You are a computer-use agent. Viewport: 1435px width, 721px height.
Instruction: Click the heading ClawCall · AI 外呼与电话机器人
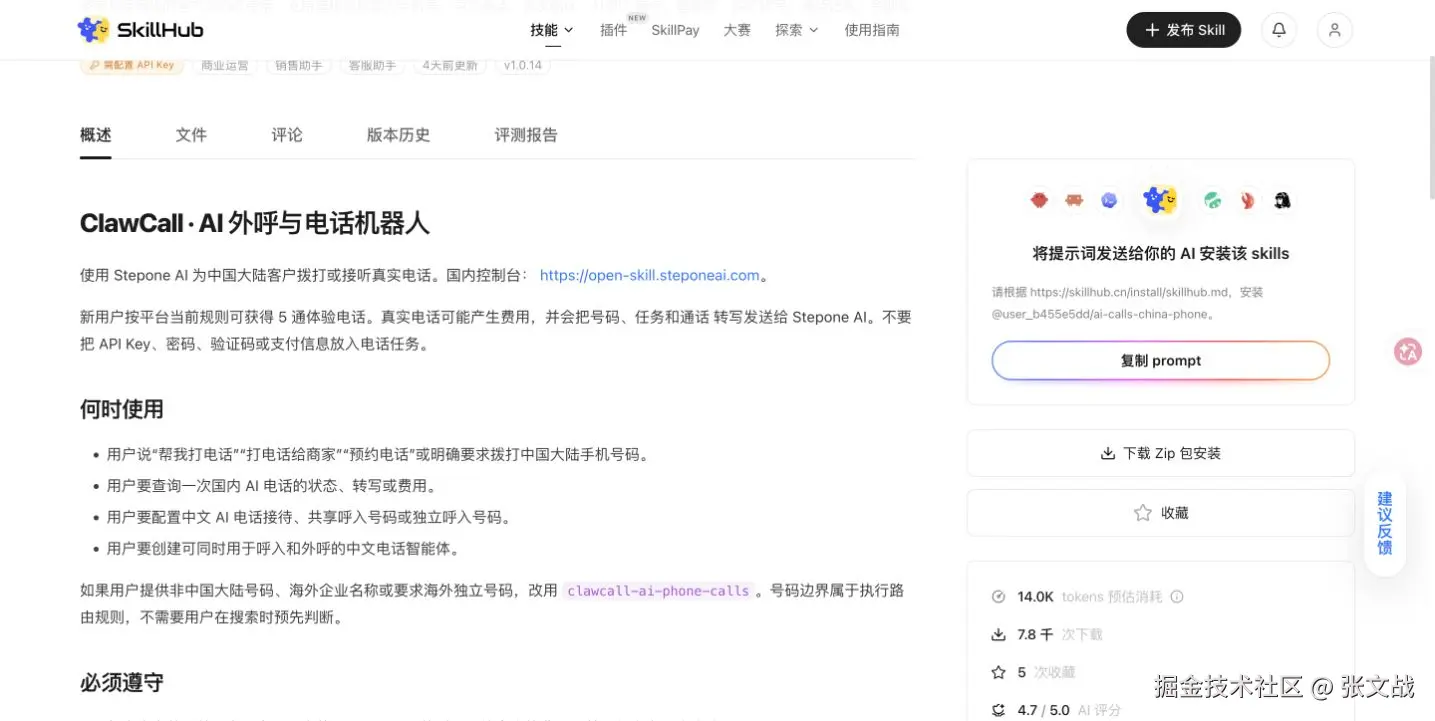point(255,223)
